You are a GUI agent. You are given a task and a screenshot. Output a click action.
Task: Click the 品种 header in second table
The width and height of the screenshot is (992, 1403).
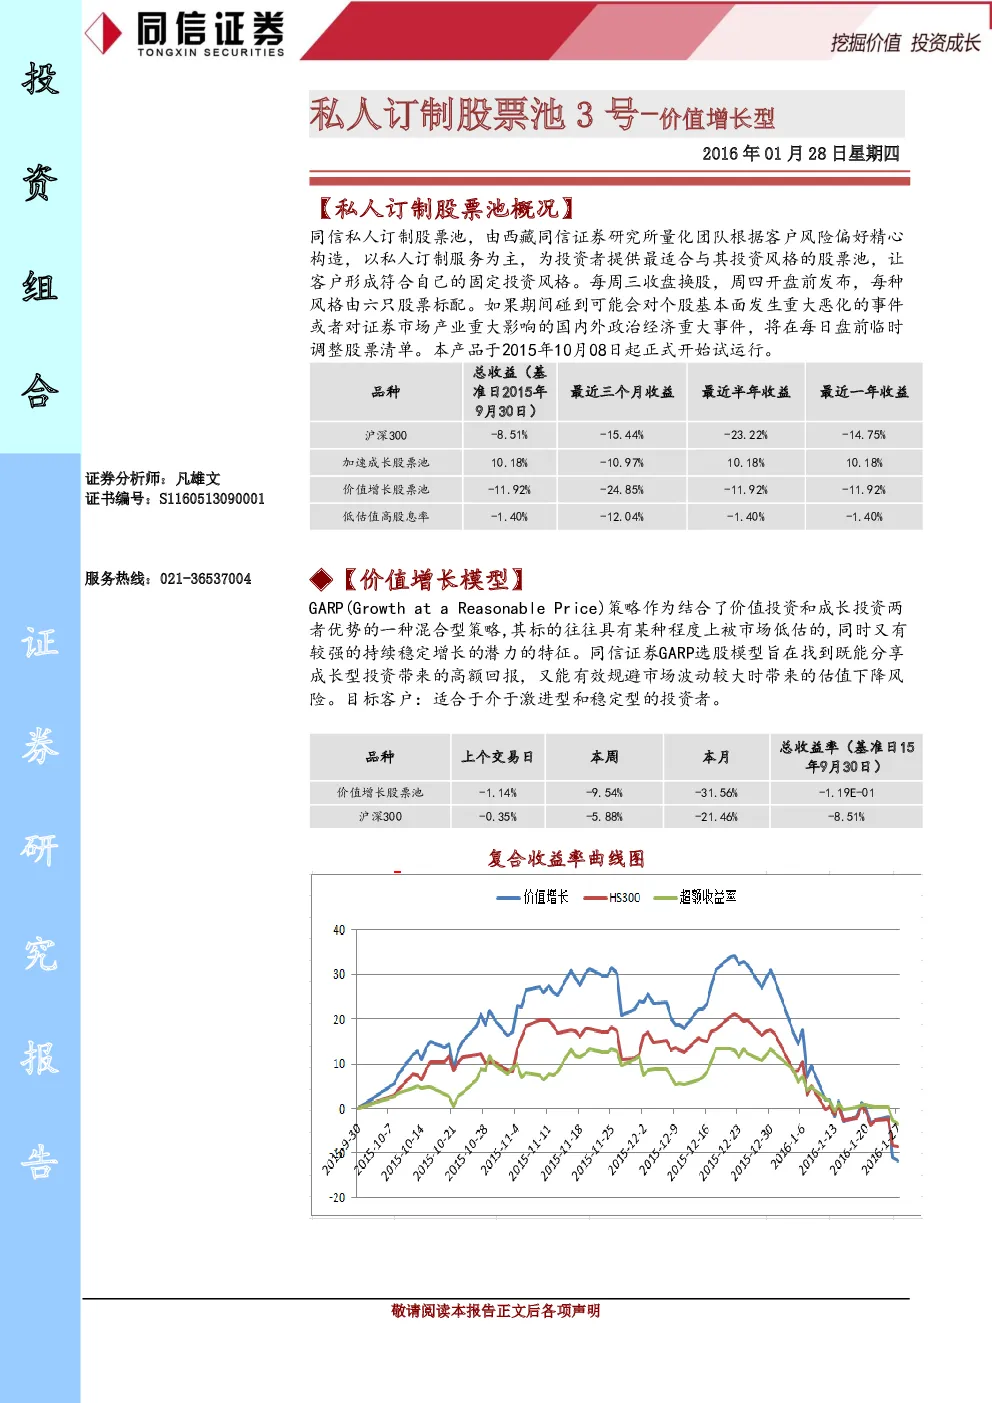pos(380,757)
